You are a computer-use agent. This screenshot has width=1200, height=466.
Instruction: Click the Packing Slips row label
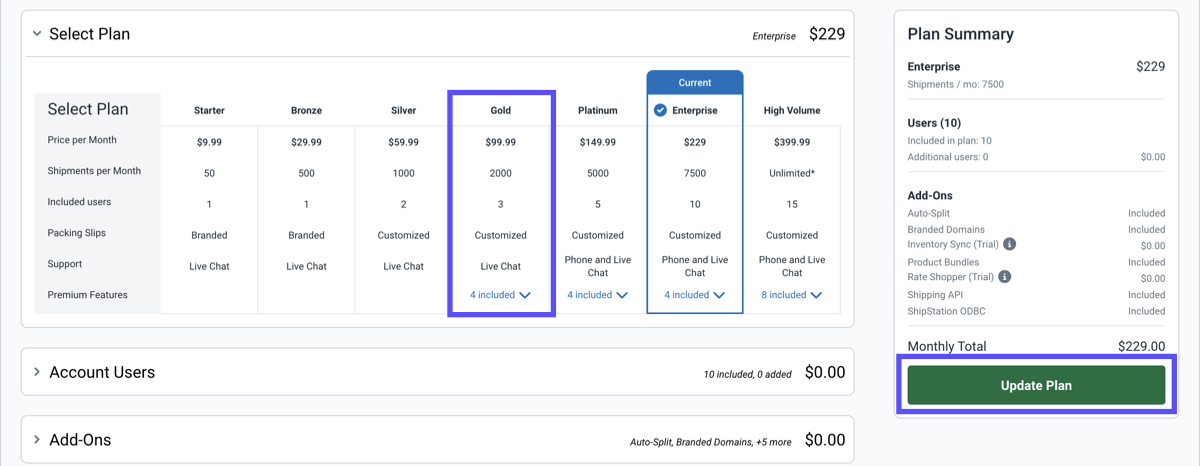pyautogui.click(x=76, y=233)
